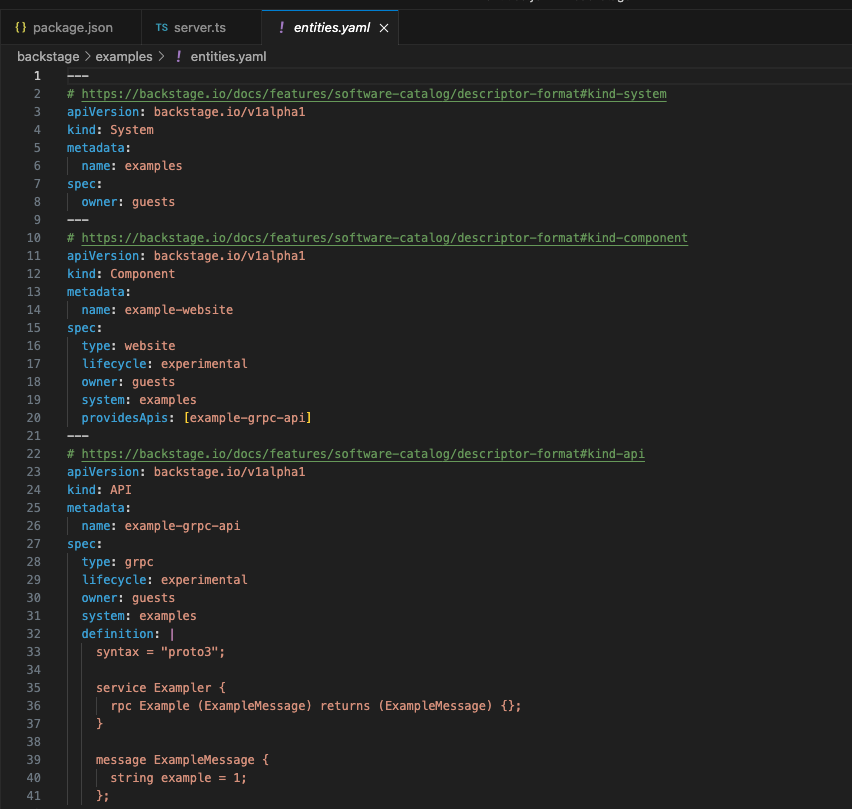Open the entities.yaml breadcrumb file dropdown
The width and height of the screenshot is (852, 809).
tap(228, 57)
